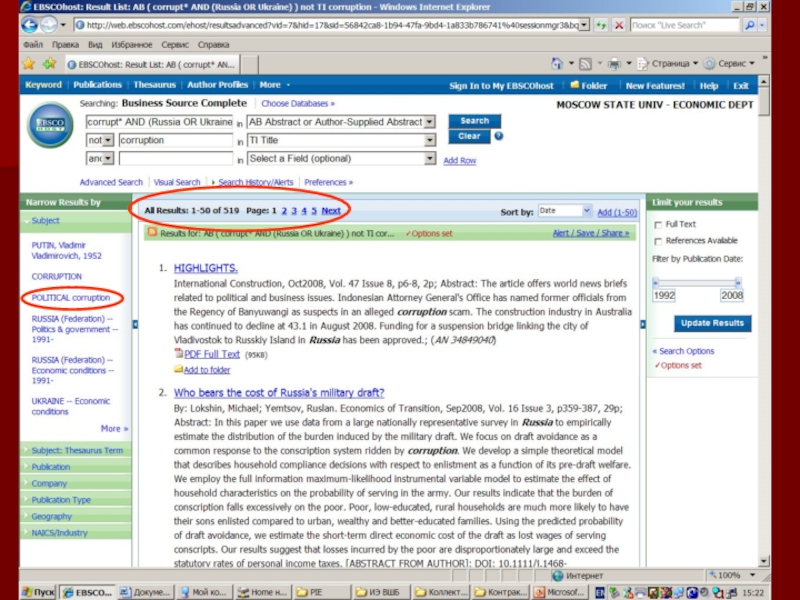
Task: Click the right handle of date slider
Action: 738,282
